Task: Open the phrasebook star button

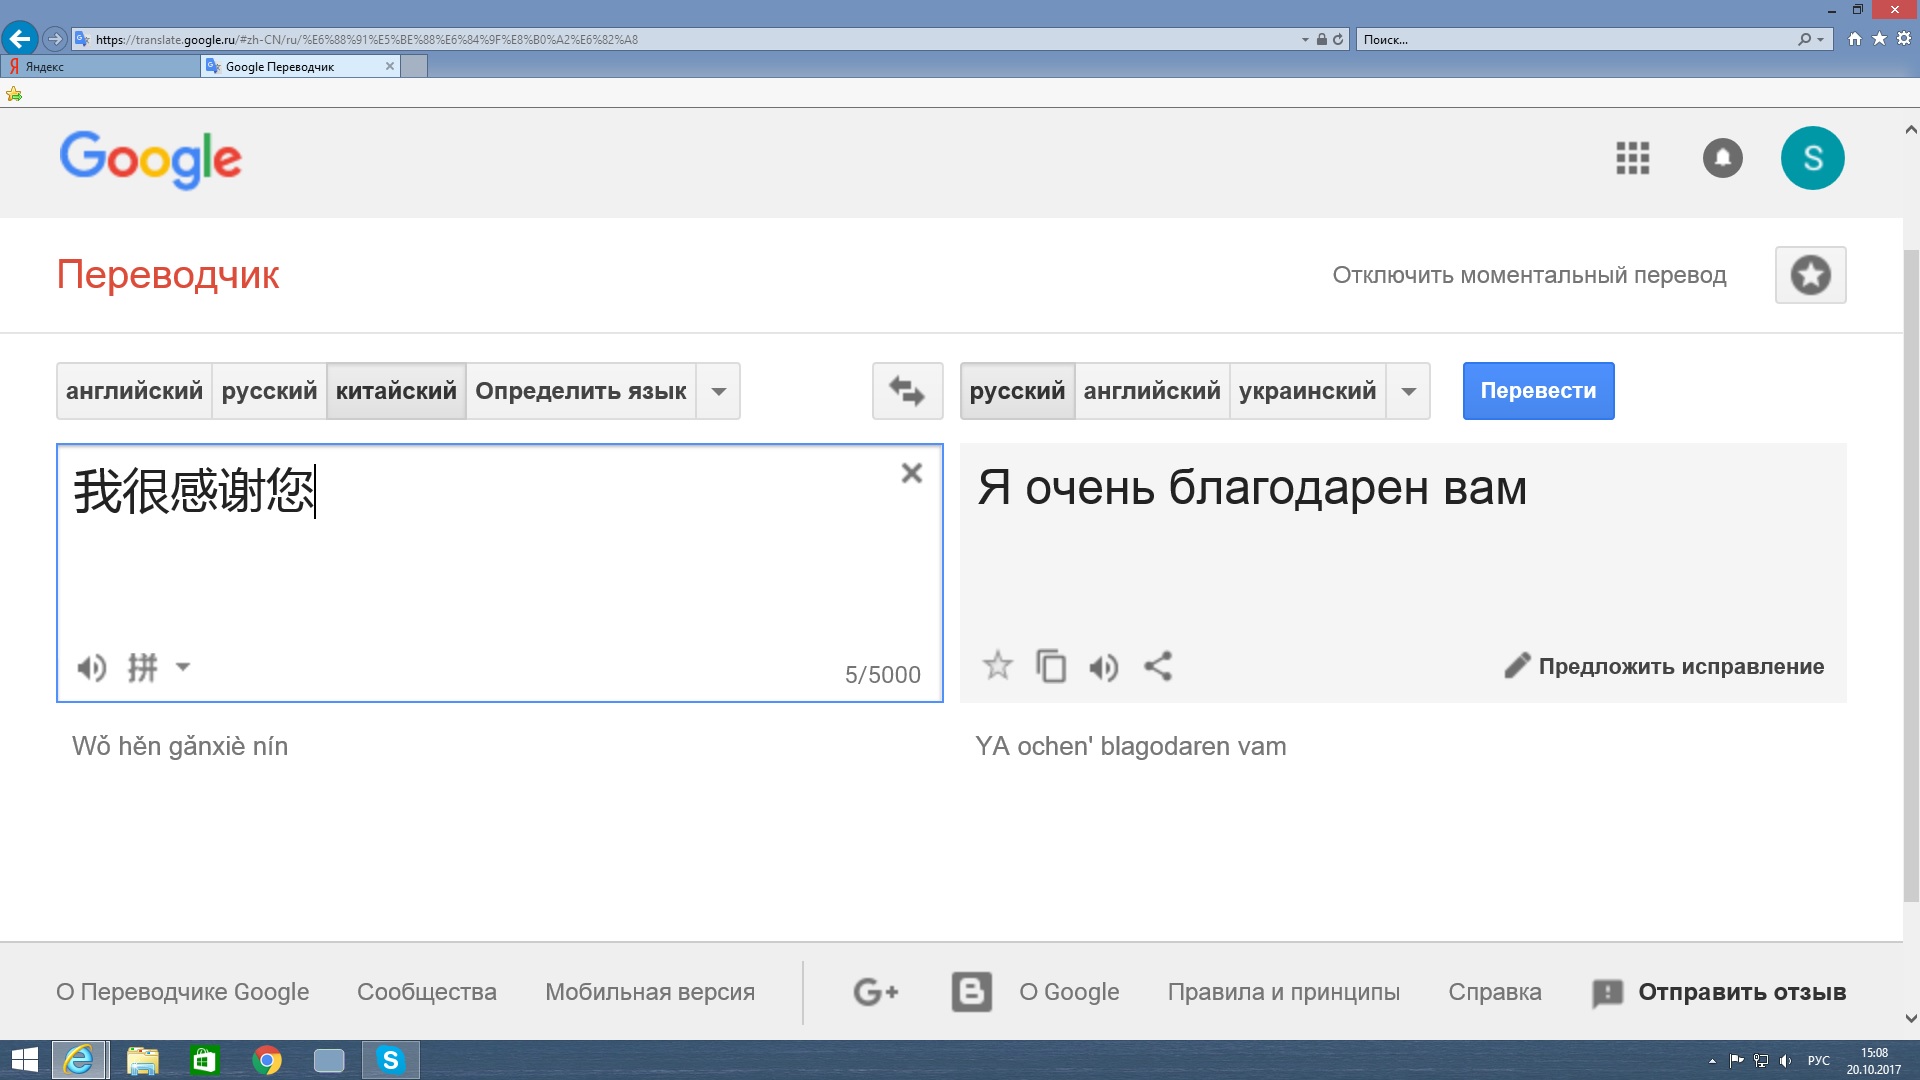Action: (x=1810, y=275)
